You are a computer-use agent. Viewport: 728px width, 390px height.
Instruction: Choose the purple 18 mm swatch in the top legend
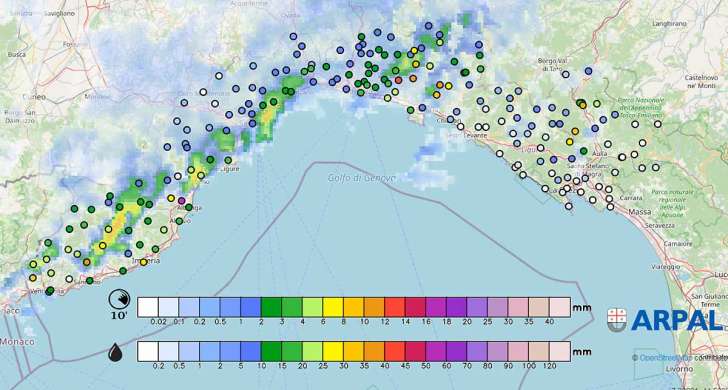456,307
